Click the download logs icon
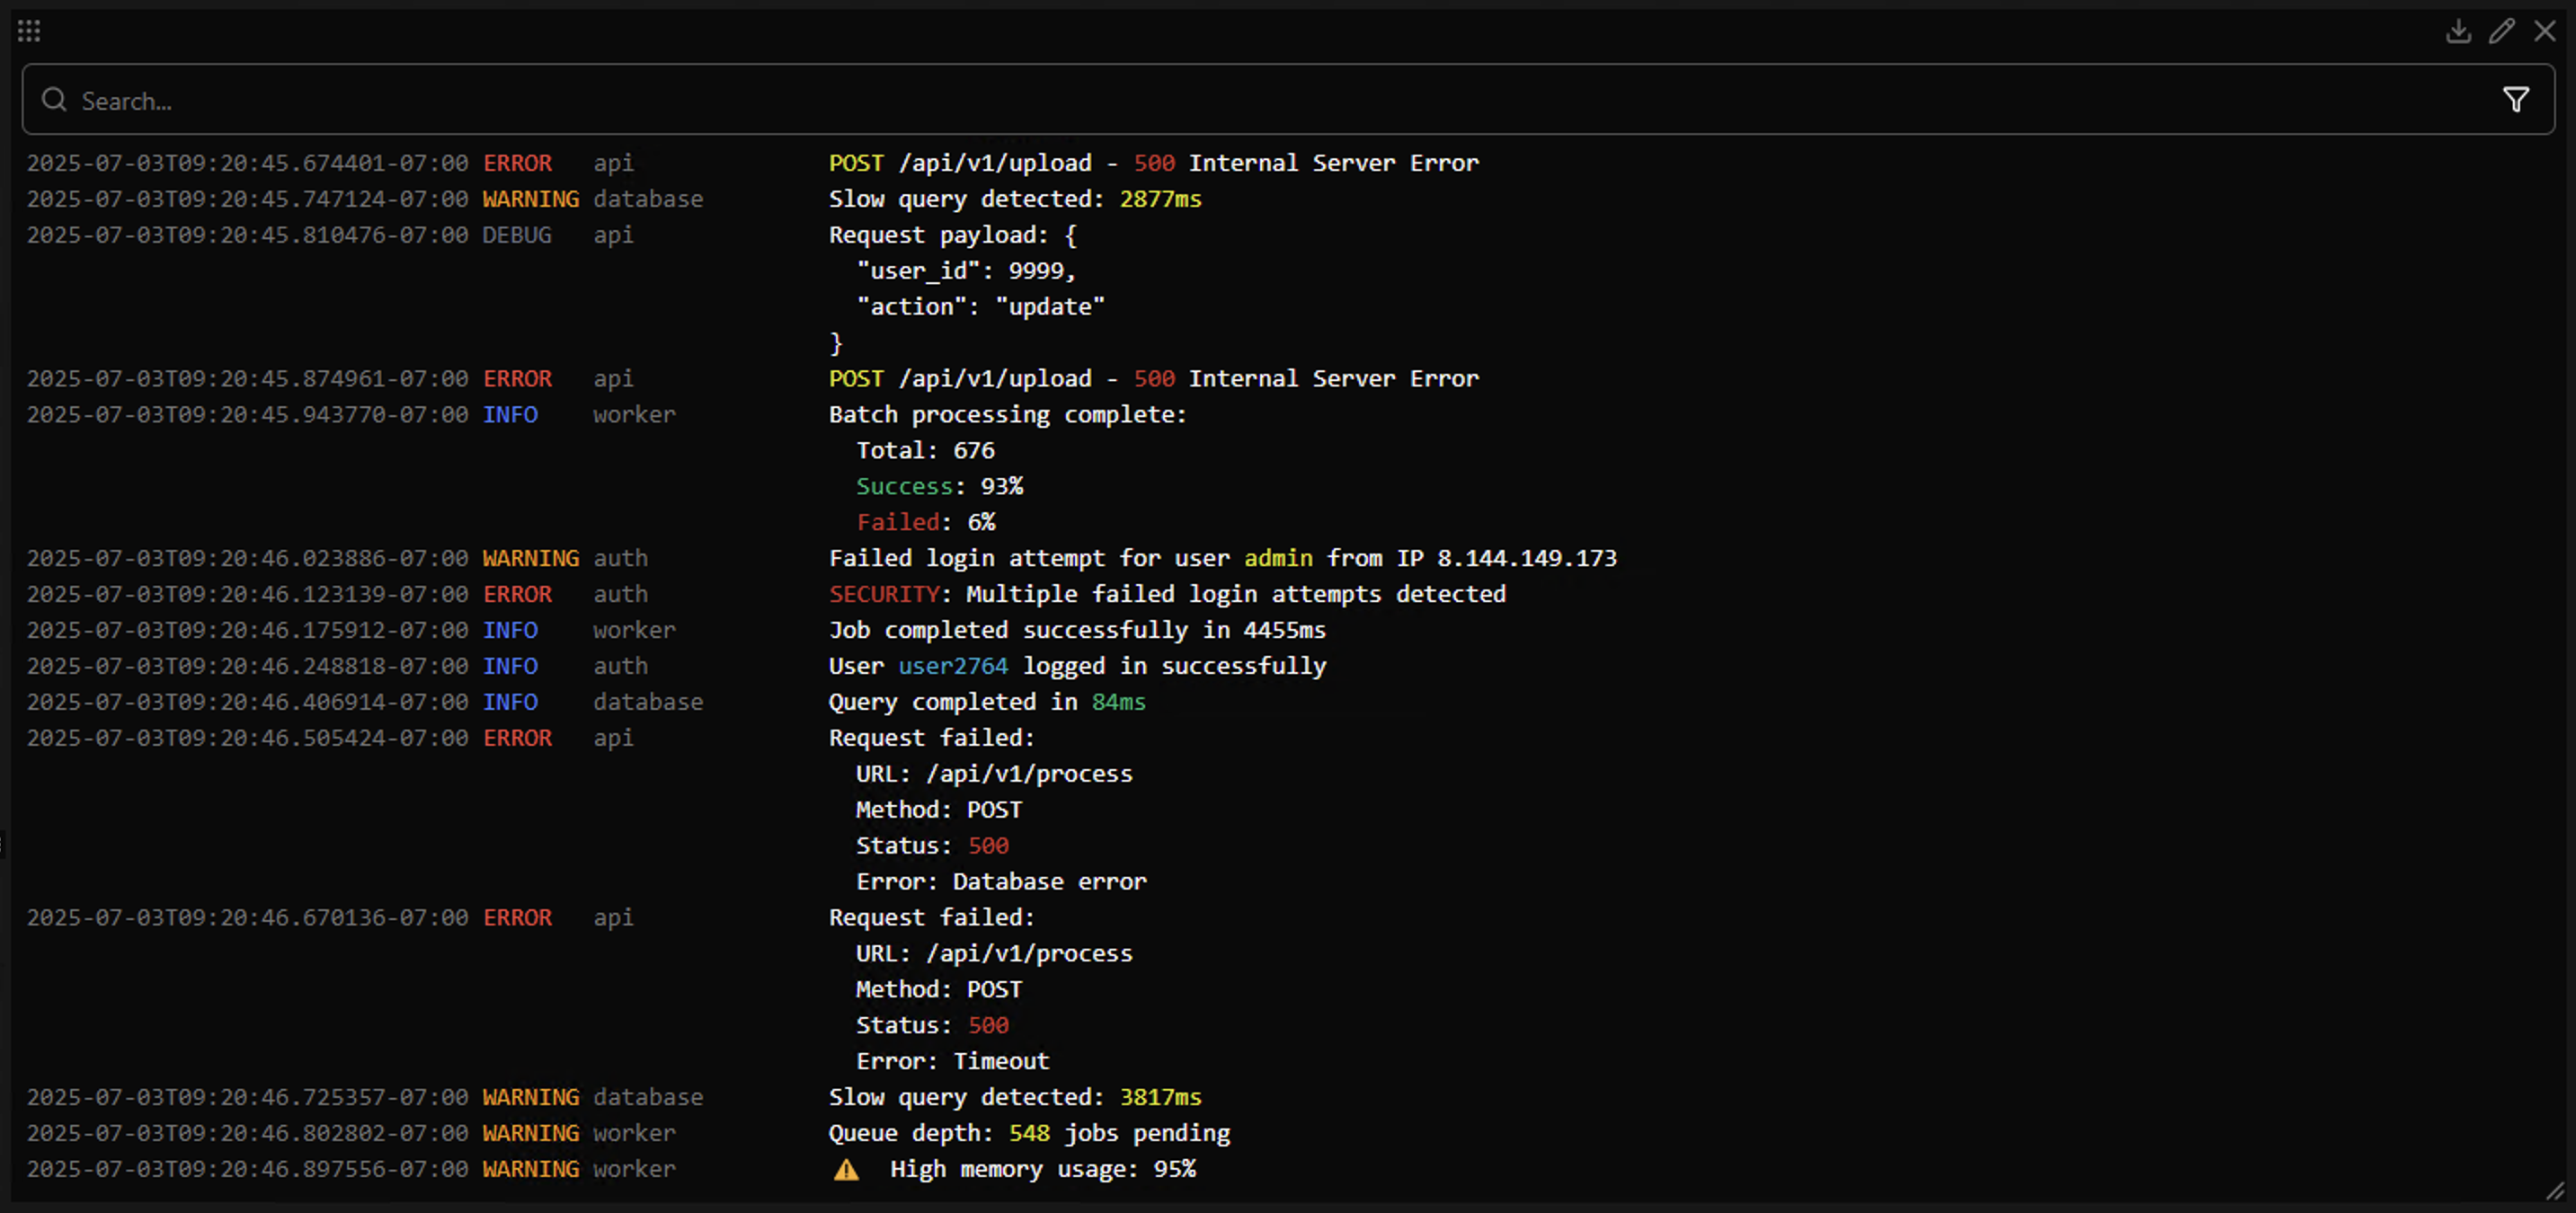Image resolution: width=2576 pixels, height=1213 pixels. point(2458,31)
